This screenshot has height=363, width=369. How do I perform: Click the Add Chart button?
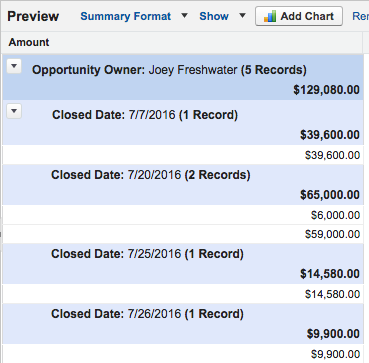299,16
